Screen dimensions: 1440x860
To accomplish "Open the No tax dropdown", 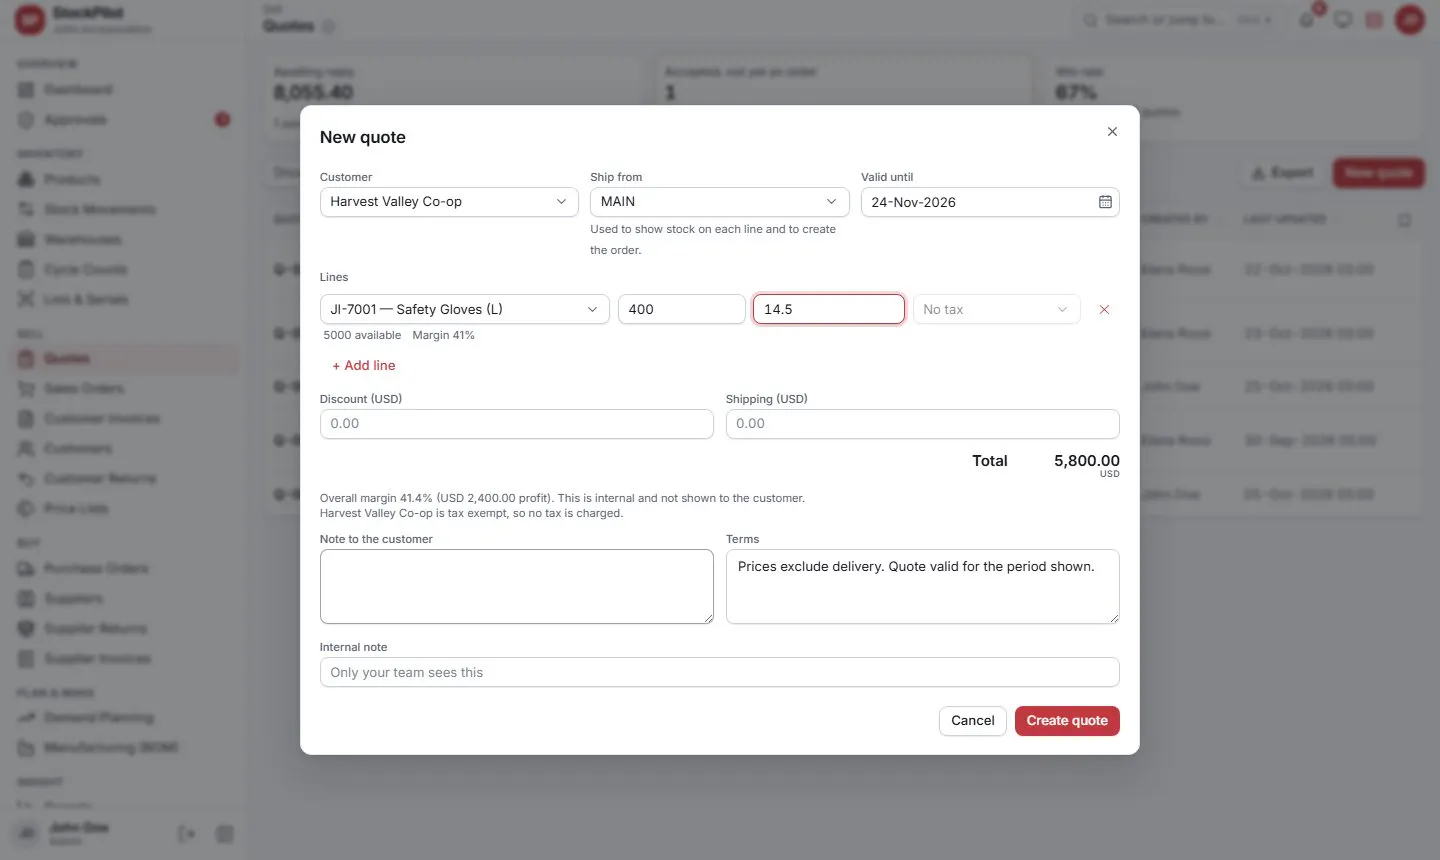I will coord(997,309).
